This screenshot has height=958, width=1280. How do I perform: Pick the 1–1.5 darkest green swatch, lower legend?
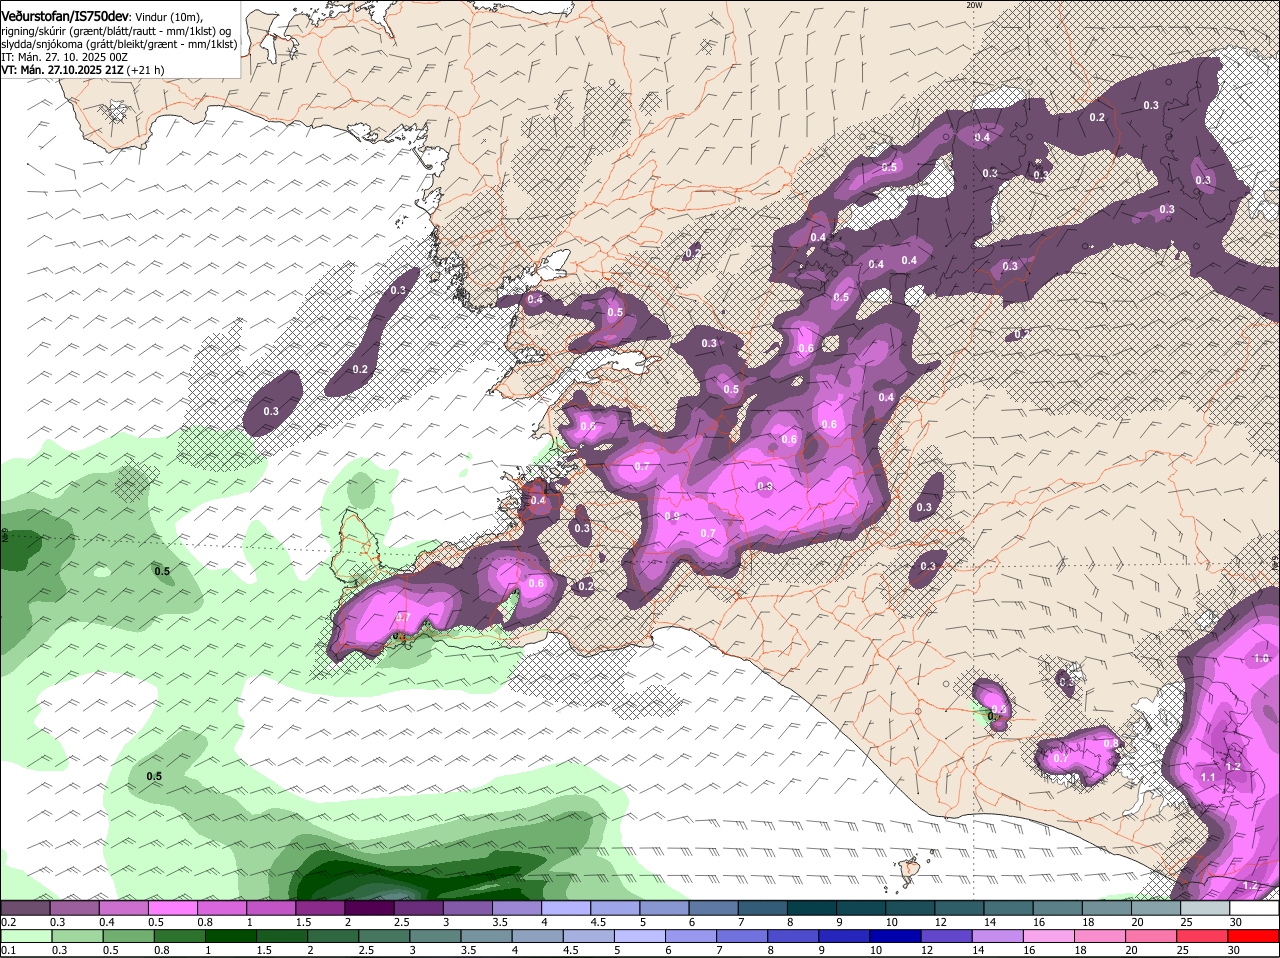pyautogui.click(x=232, y=935)
